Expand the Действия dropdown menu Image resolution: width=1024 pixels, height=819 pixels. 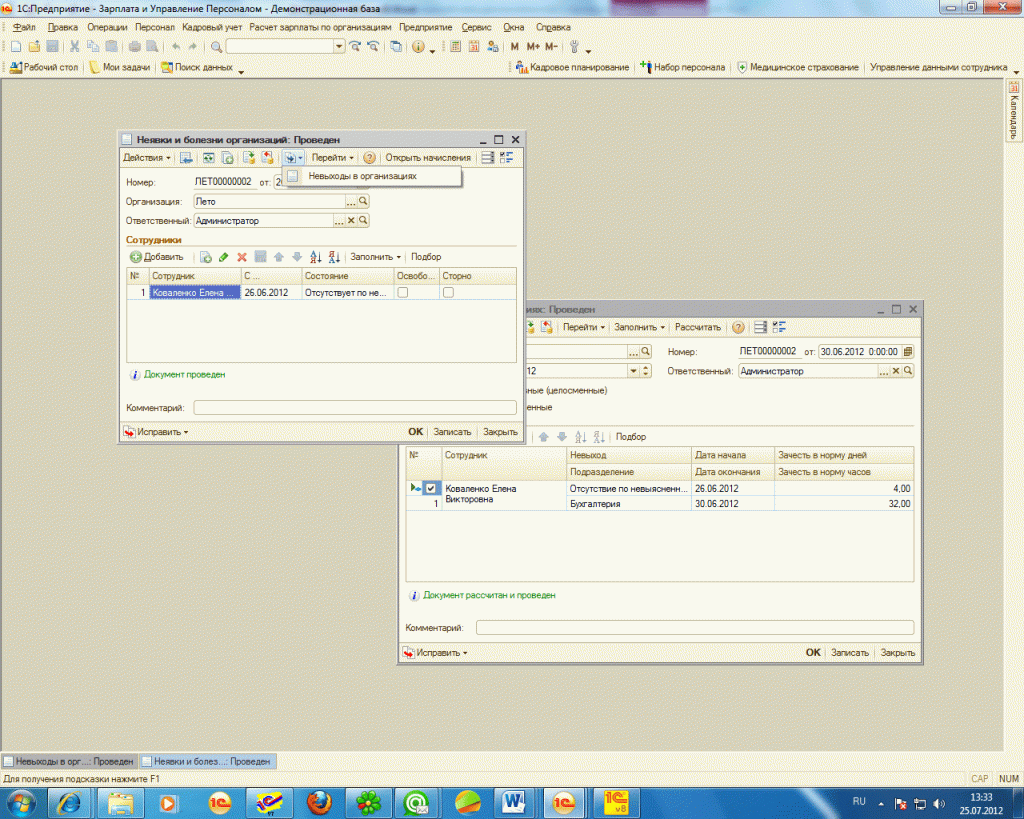click(147, 158)
